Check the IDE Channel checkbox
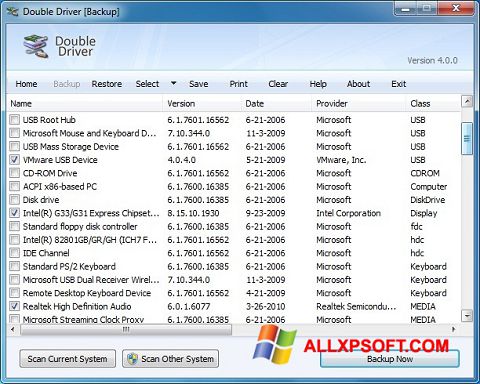 click(x=14, y=253)
